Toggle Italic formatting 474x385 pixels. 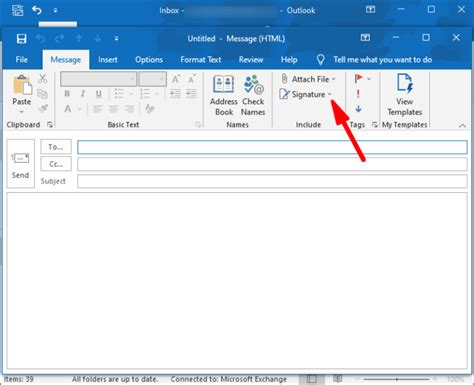click(x=83, y=94)
